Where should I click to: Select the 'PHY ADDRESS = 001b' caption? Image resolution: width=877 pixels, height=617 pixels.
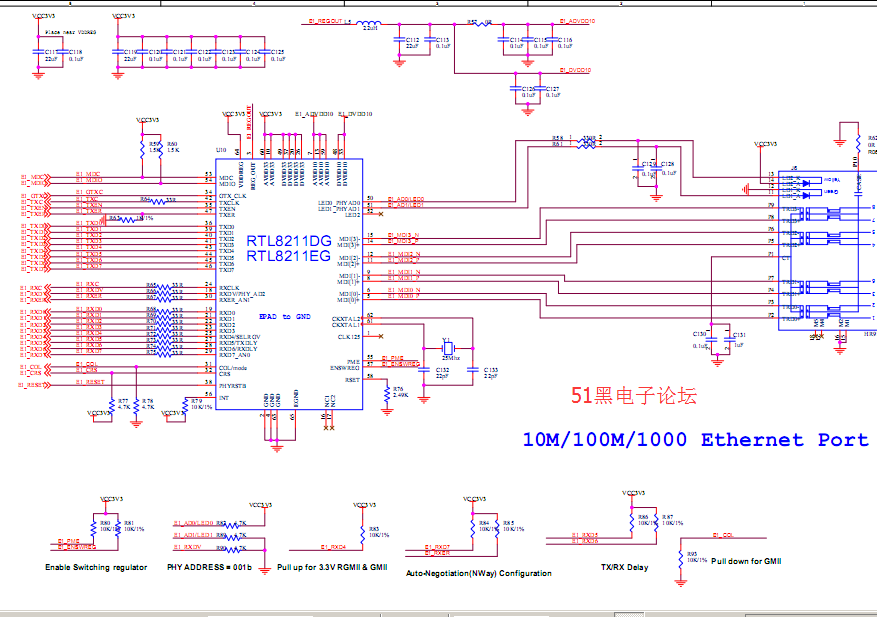point(209,567)
